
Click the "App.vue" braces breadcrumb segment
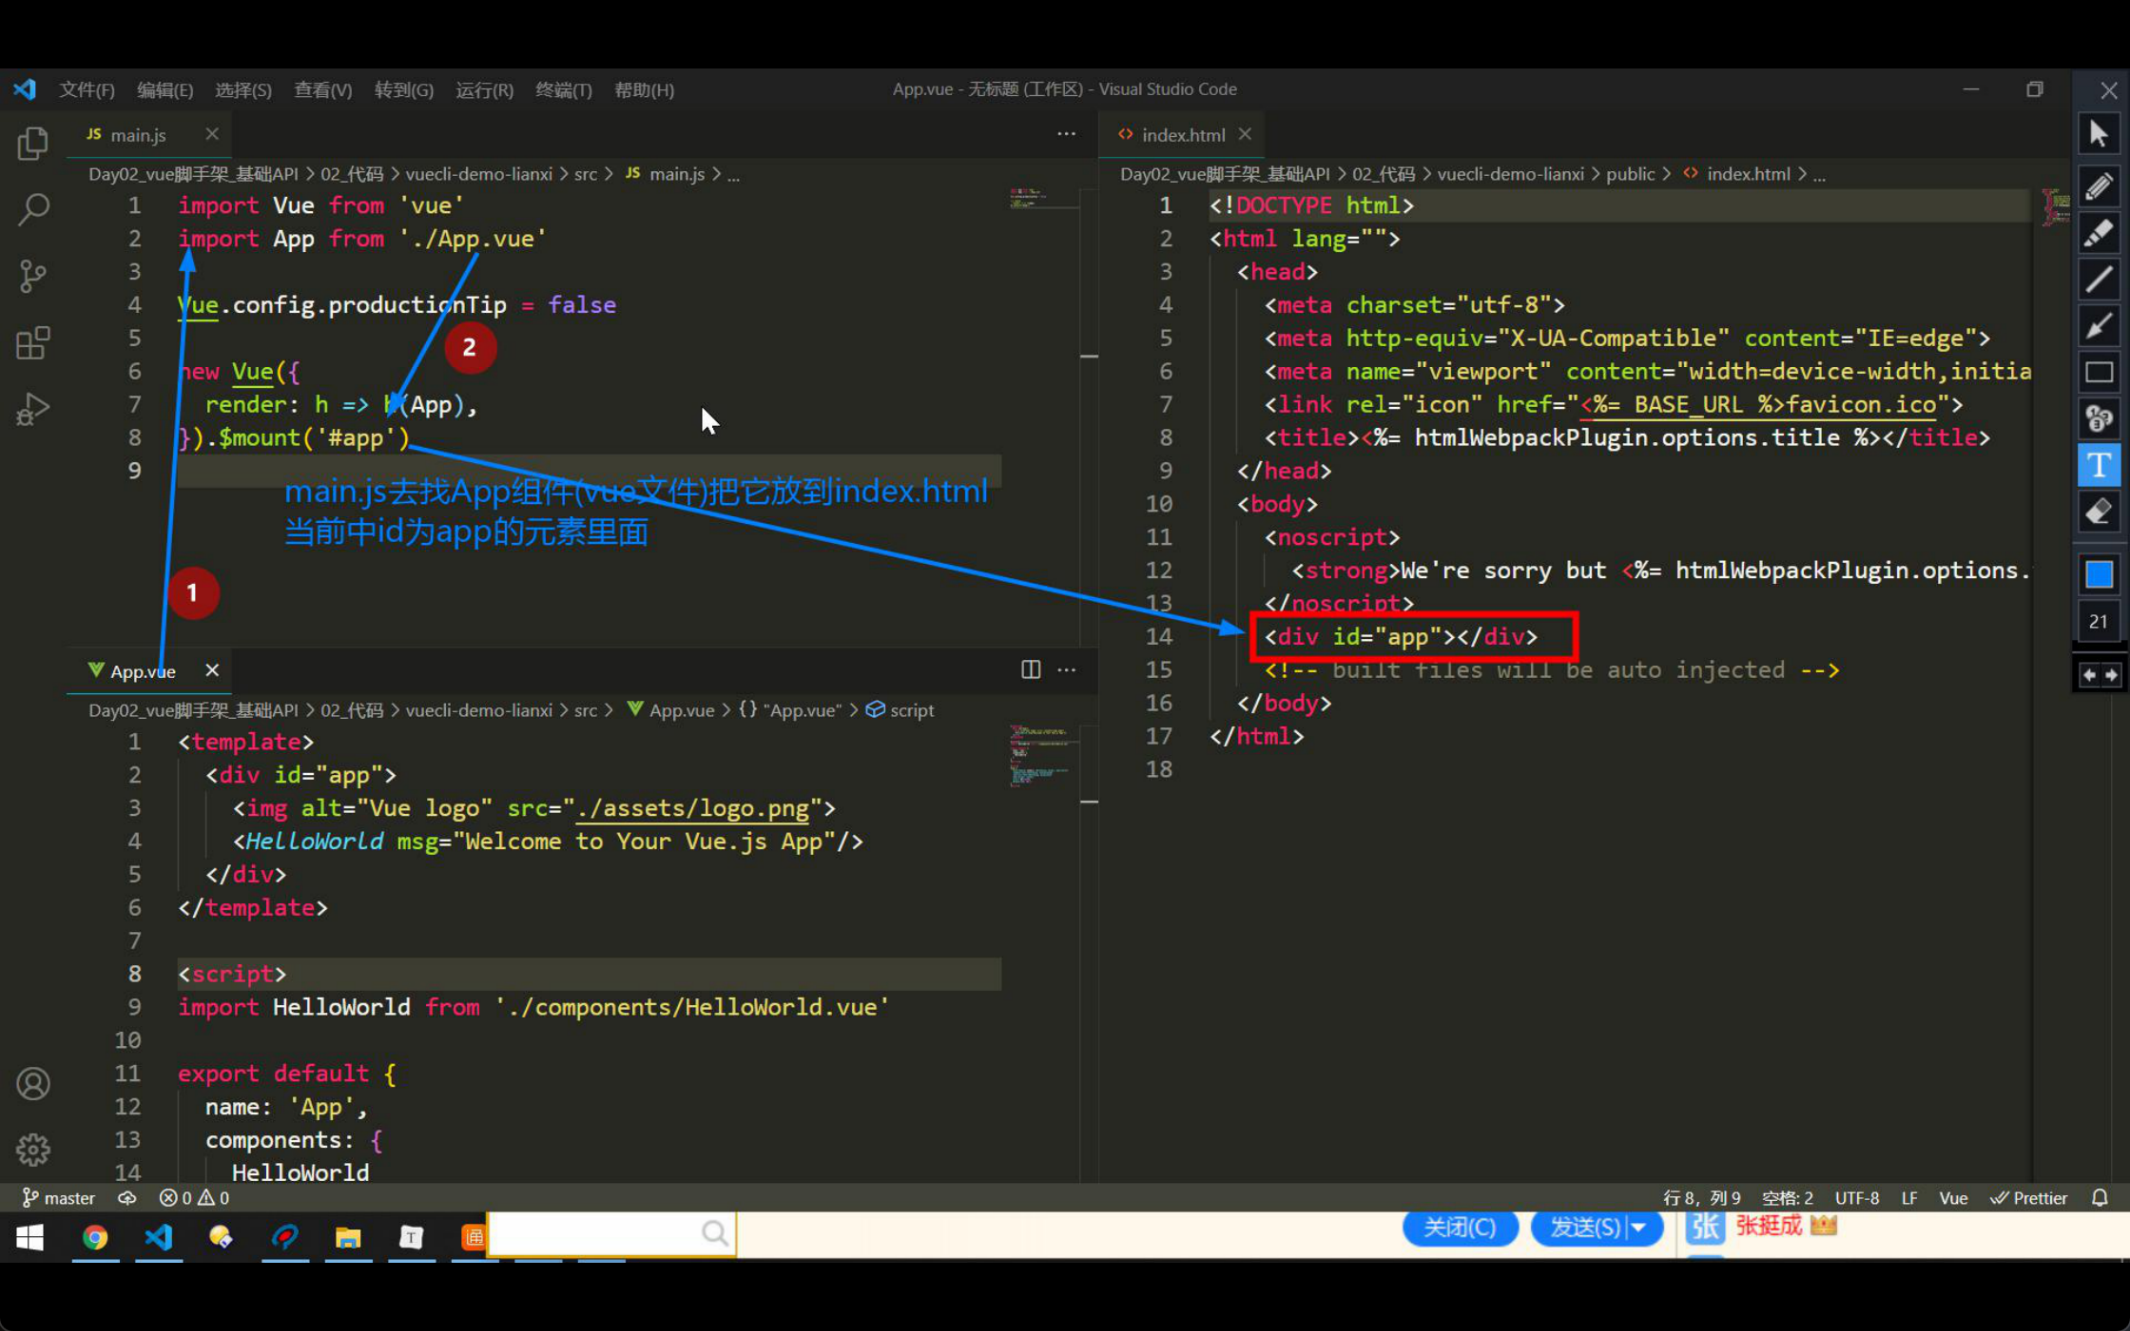click(790, 709)
